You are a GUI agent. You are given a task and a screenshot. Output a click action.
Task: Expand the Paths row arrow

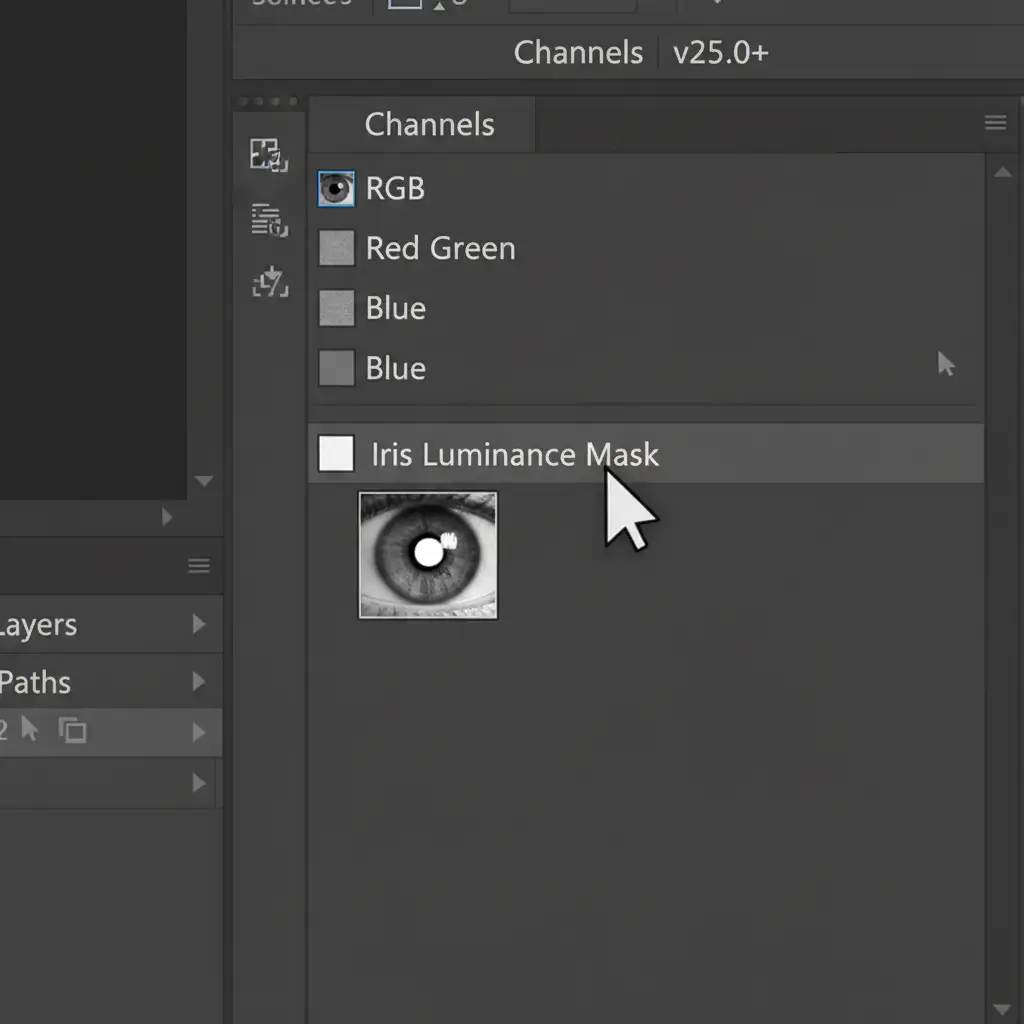pyautogui.click(x=198, y=682)
